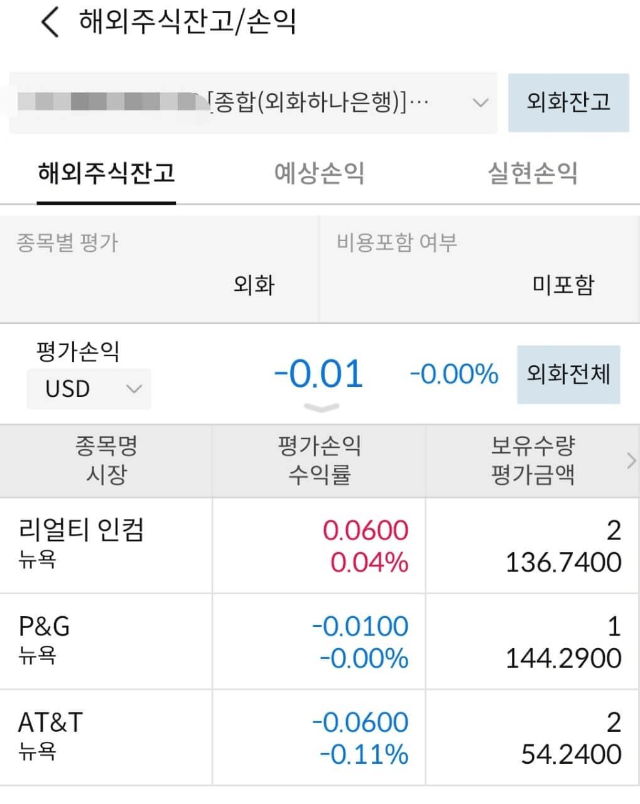This screenshot has width=640, height=804.
Task: Click the right chevron beside 보유수량 header
Action: click(629, 462)
